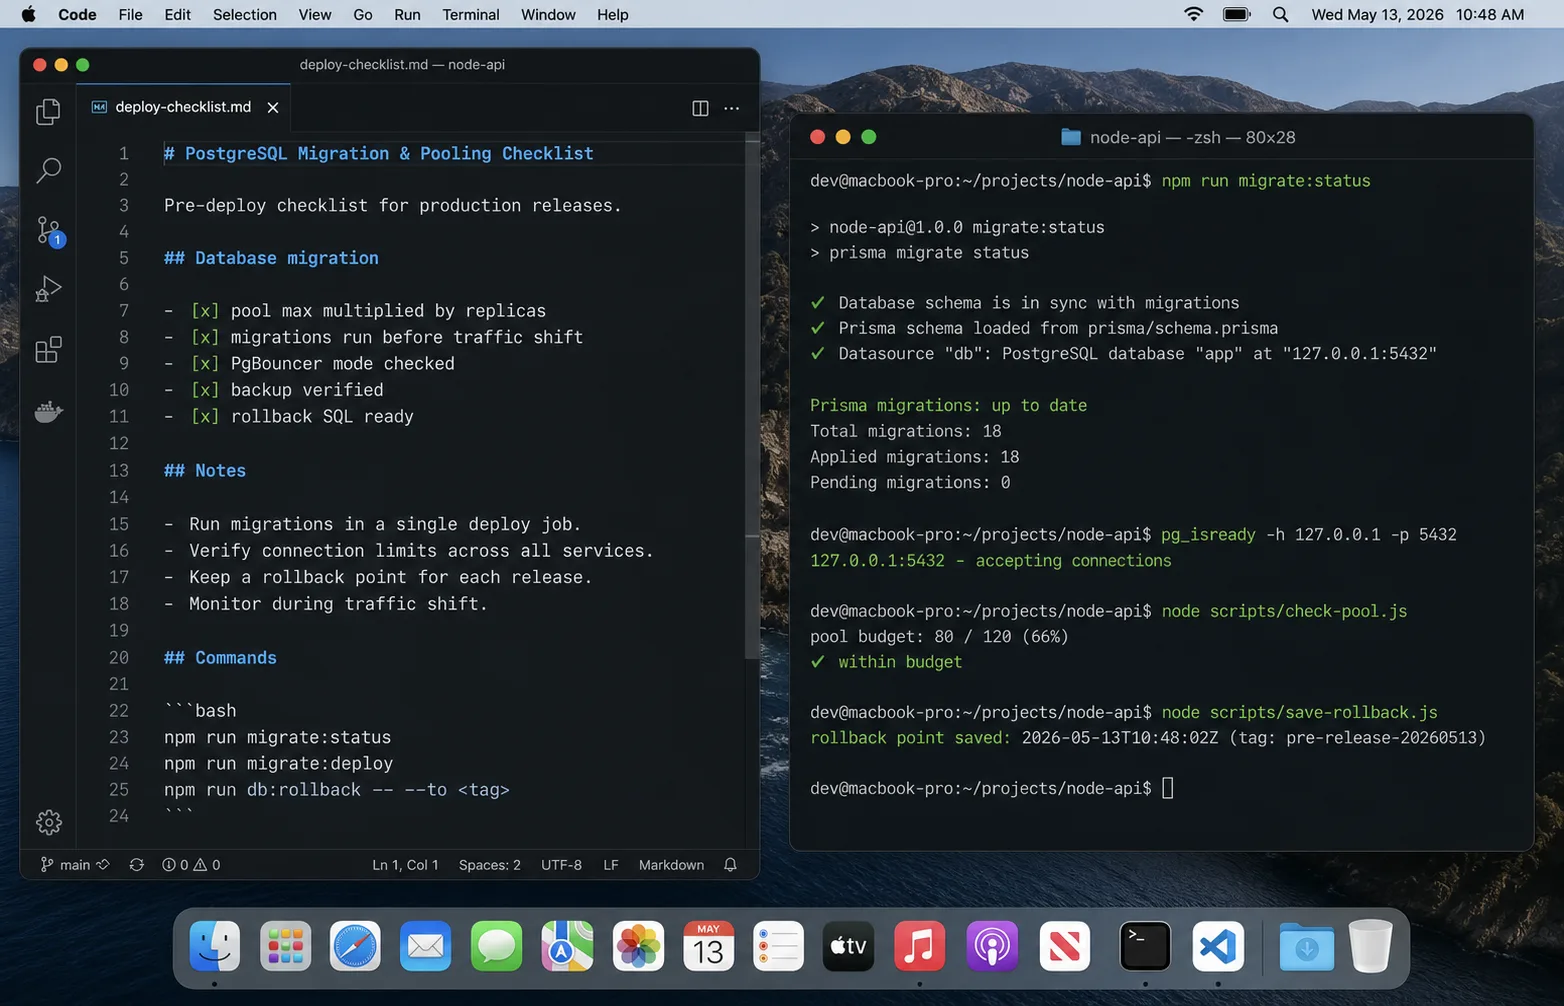
Task: Toggle checkbox for migrations run before traffic shift
Action: click(204, 337)
